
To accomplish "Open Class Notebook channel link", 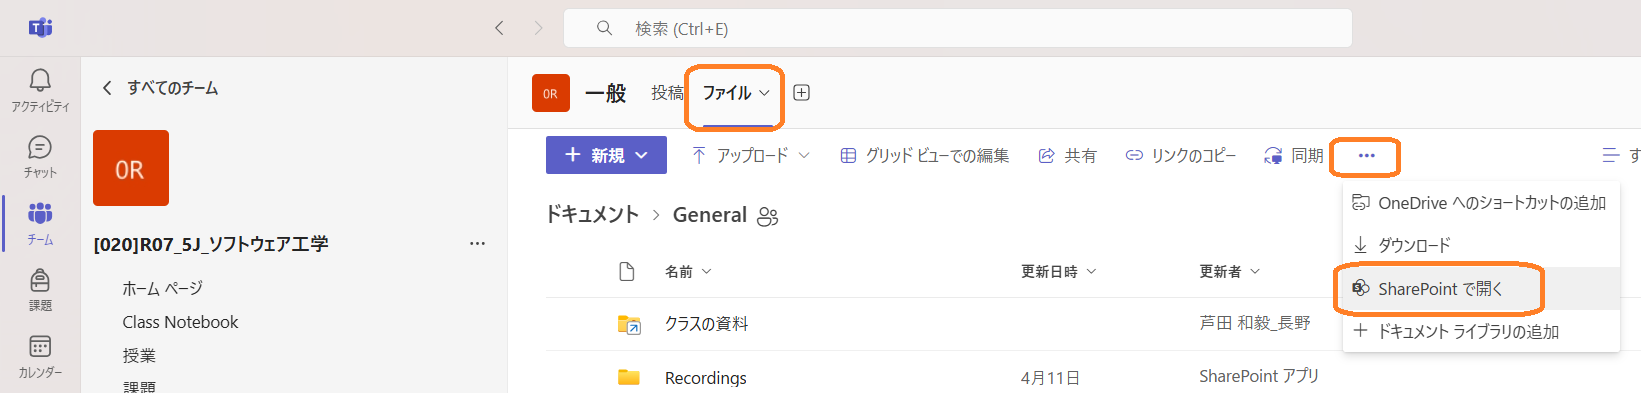I will pyautogui.click(x=180, y=322).
